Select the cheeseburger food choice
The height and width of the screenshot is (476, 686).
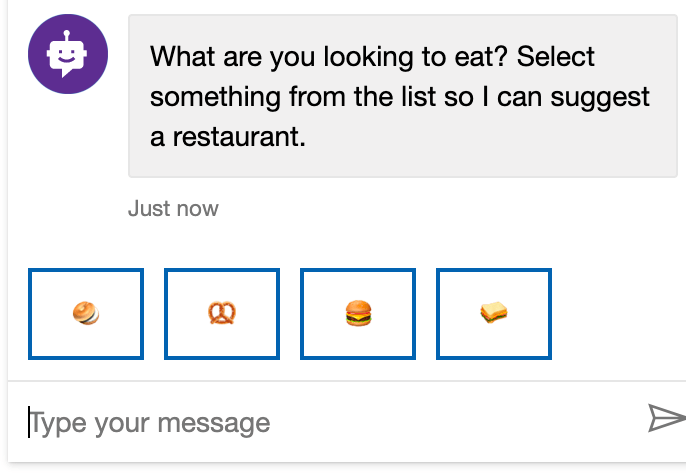pyautogui.click(x=358, y=314)
